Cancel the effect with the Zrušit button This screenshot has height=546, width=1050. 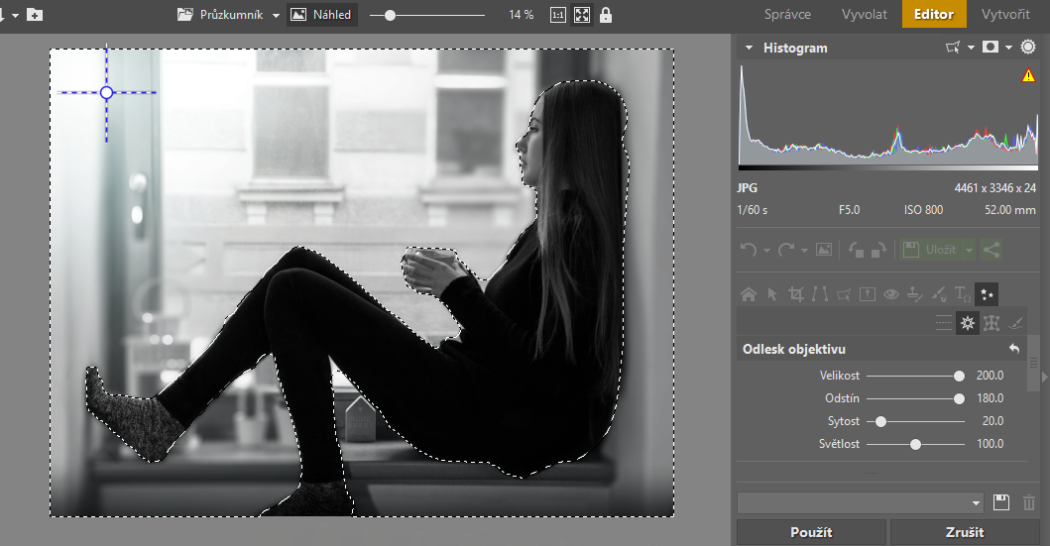(x=964, y=532)
